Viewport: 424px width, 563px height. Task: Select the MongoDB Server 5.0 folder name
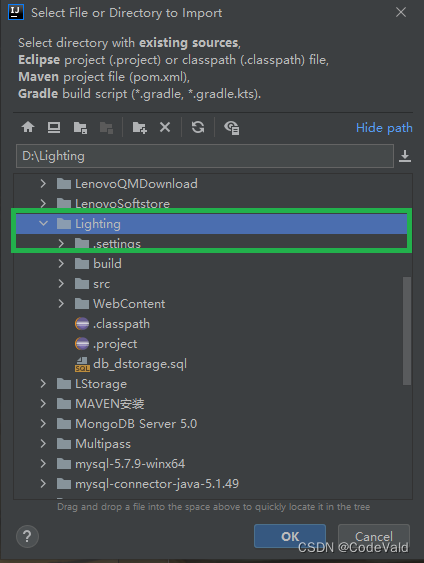136,424
